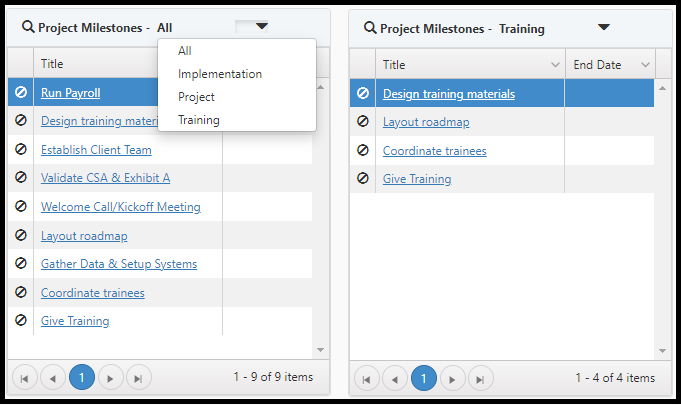The width and height of the screenshot is (681, 405).
Task: Click the status icon beside Welcome Call/Kickoff Meeting
Action: (x=20, y=206)
